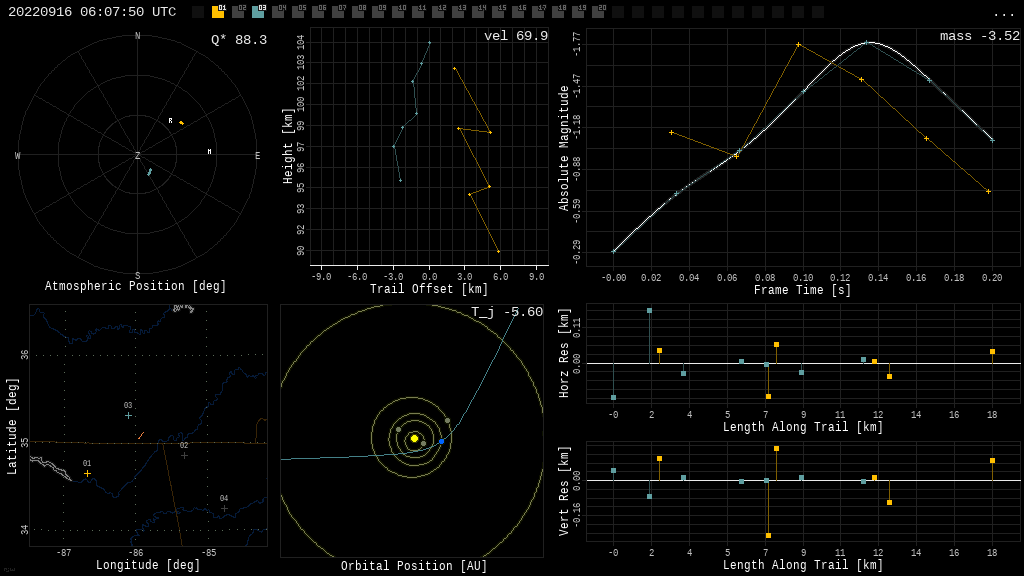This screenshot has width=1024, height=576.
Task: Pick station 04 gray cross on the map
Action: [224, 508]
